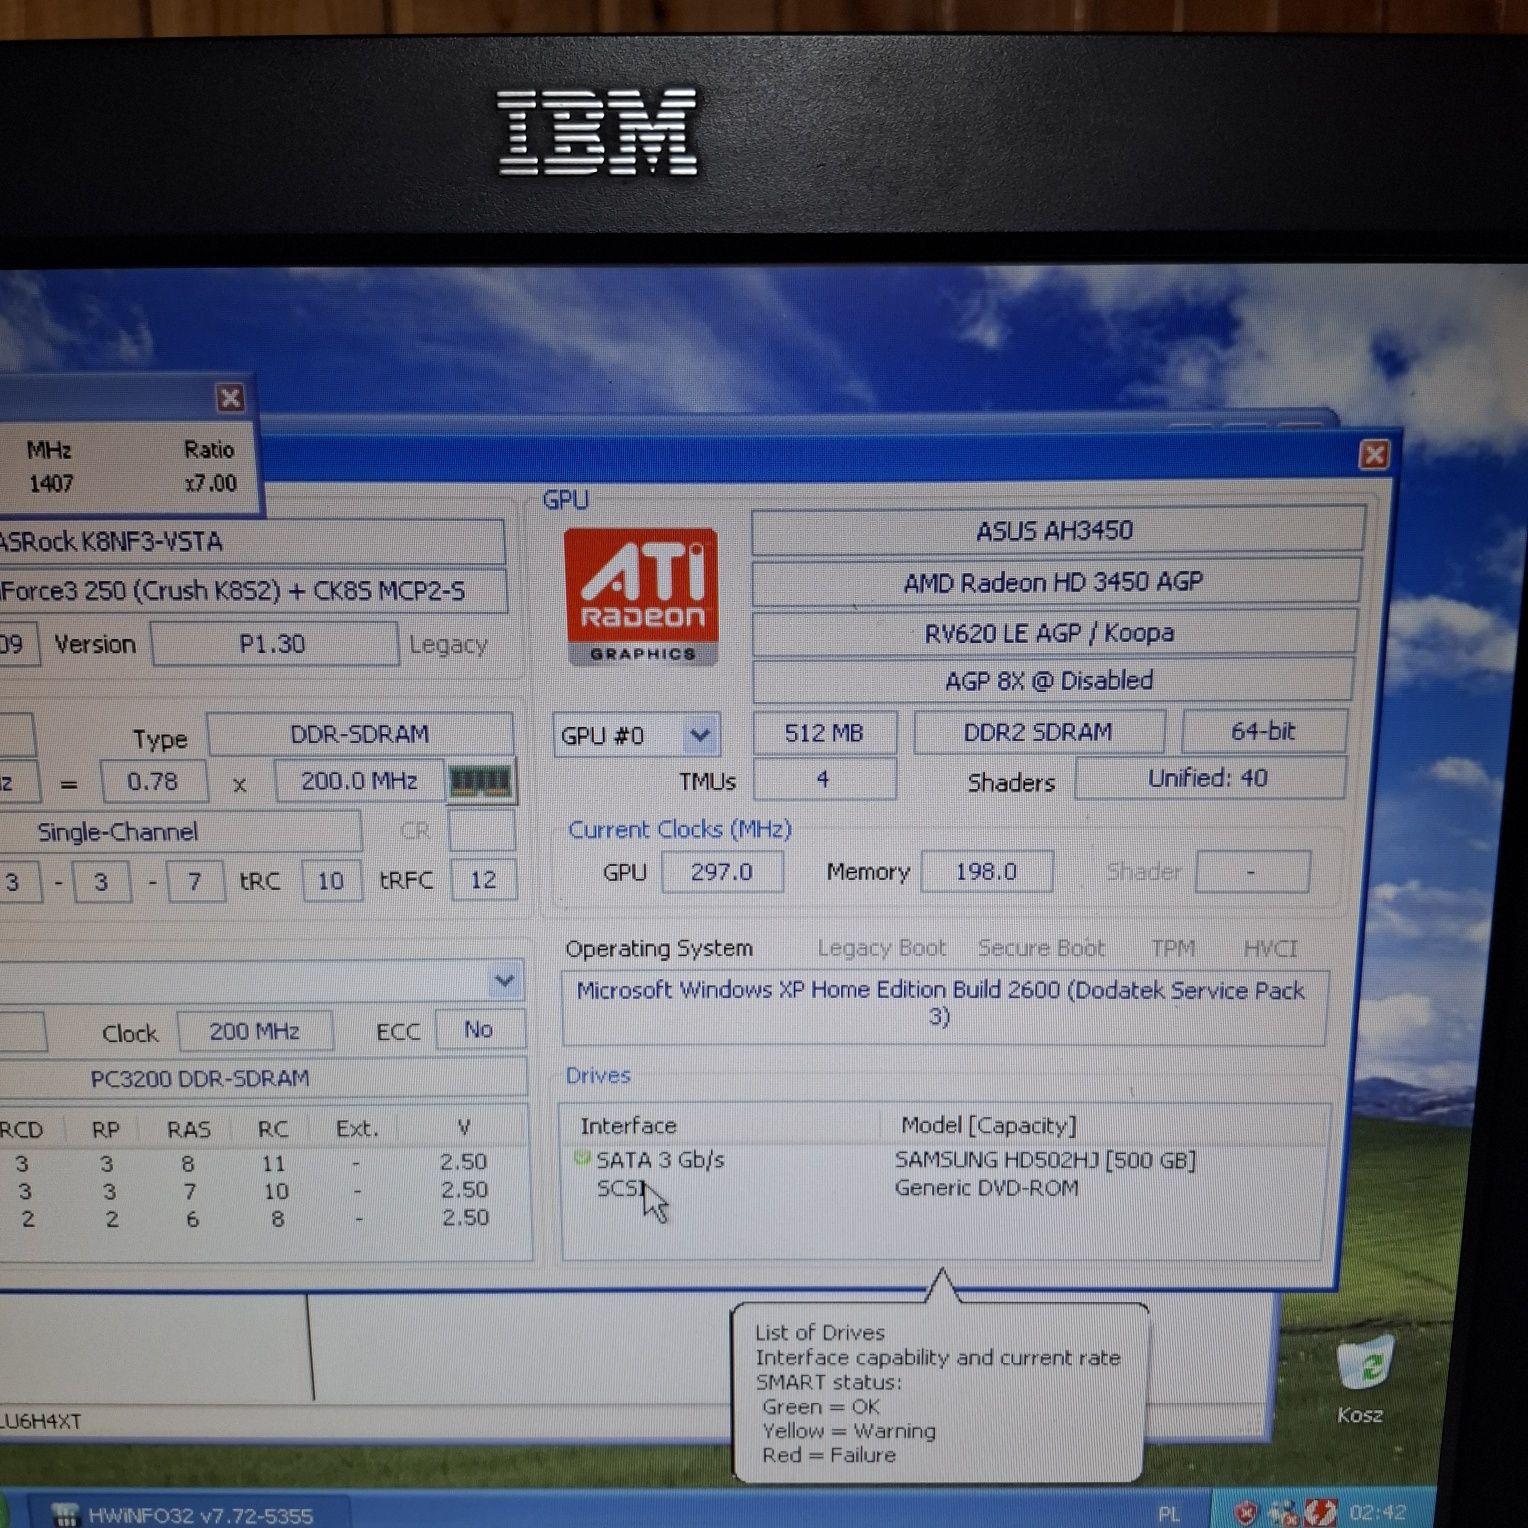1528x1528 pixels.
Task: Click the green SMART status icon beside SATA 3 Gb/s
Action: click(x=582, y=1158)
